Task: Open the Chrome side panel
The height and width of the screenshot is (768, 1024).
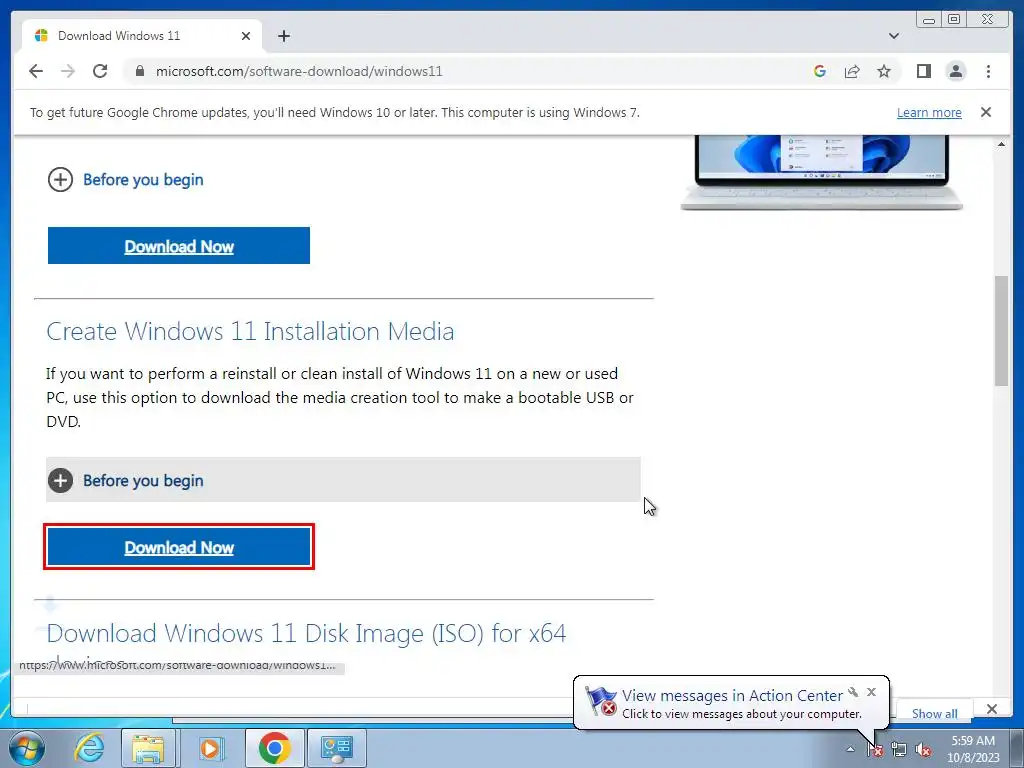Action: coord(923,71)
